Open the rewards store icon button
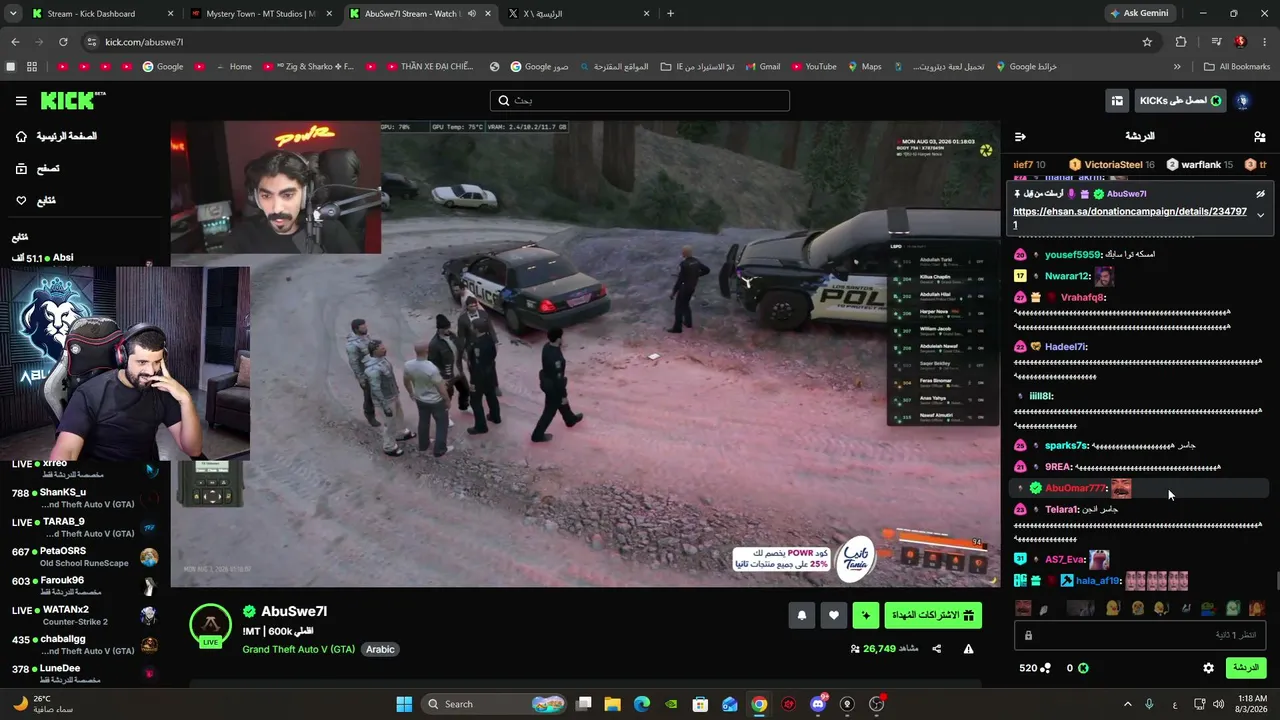 pos(1117,101)
